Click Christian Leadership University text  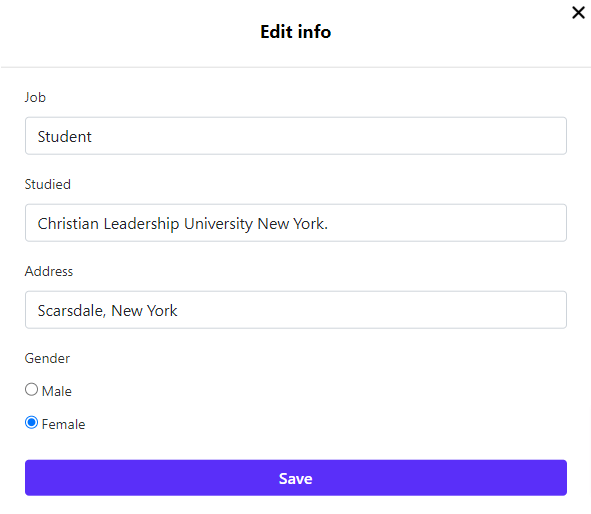[145, 224]
